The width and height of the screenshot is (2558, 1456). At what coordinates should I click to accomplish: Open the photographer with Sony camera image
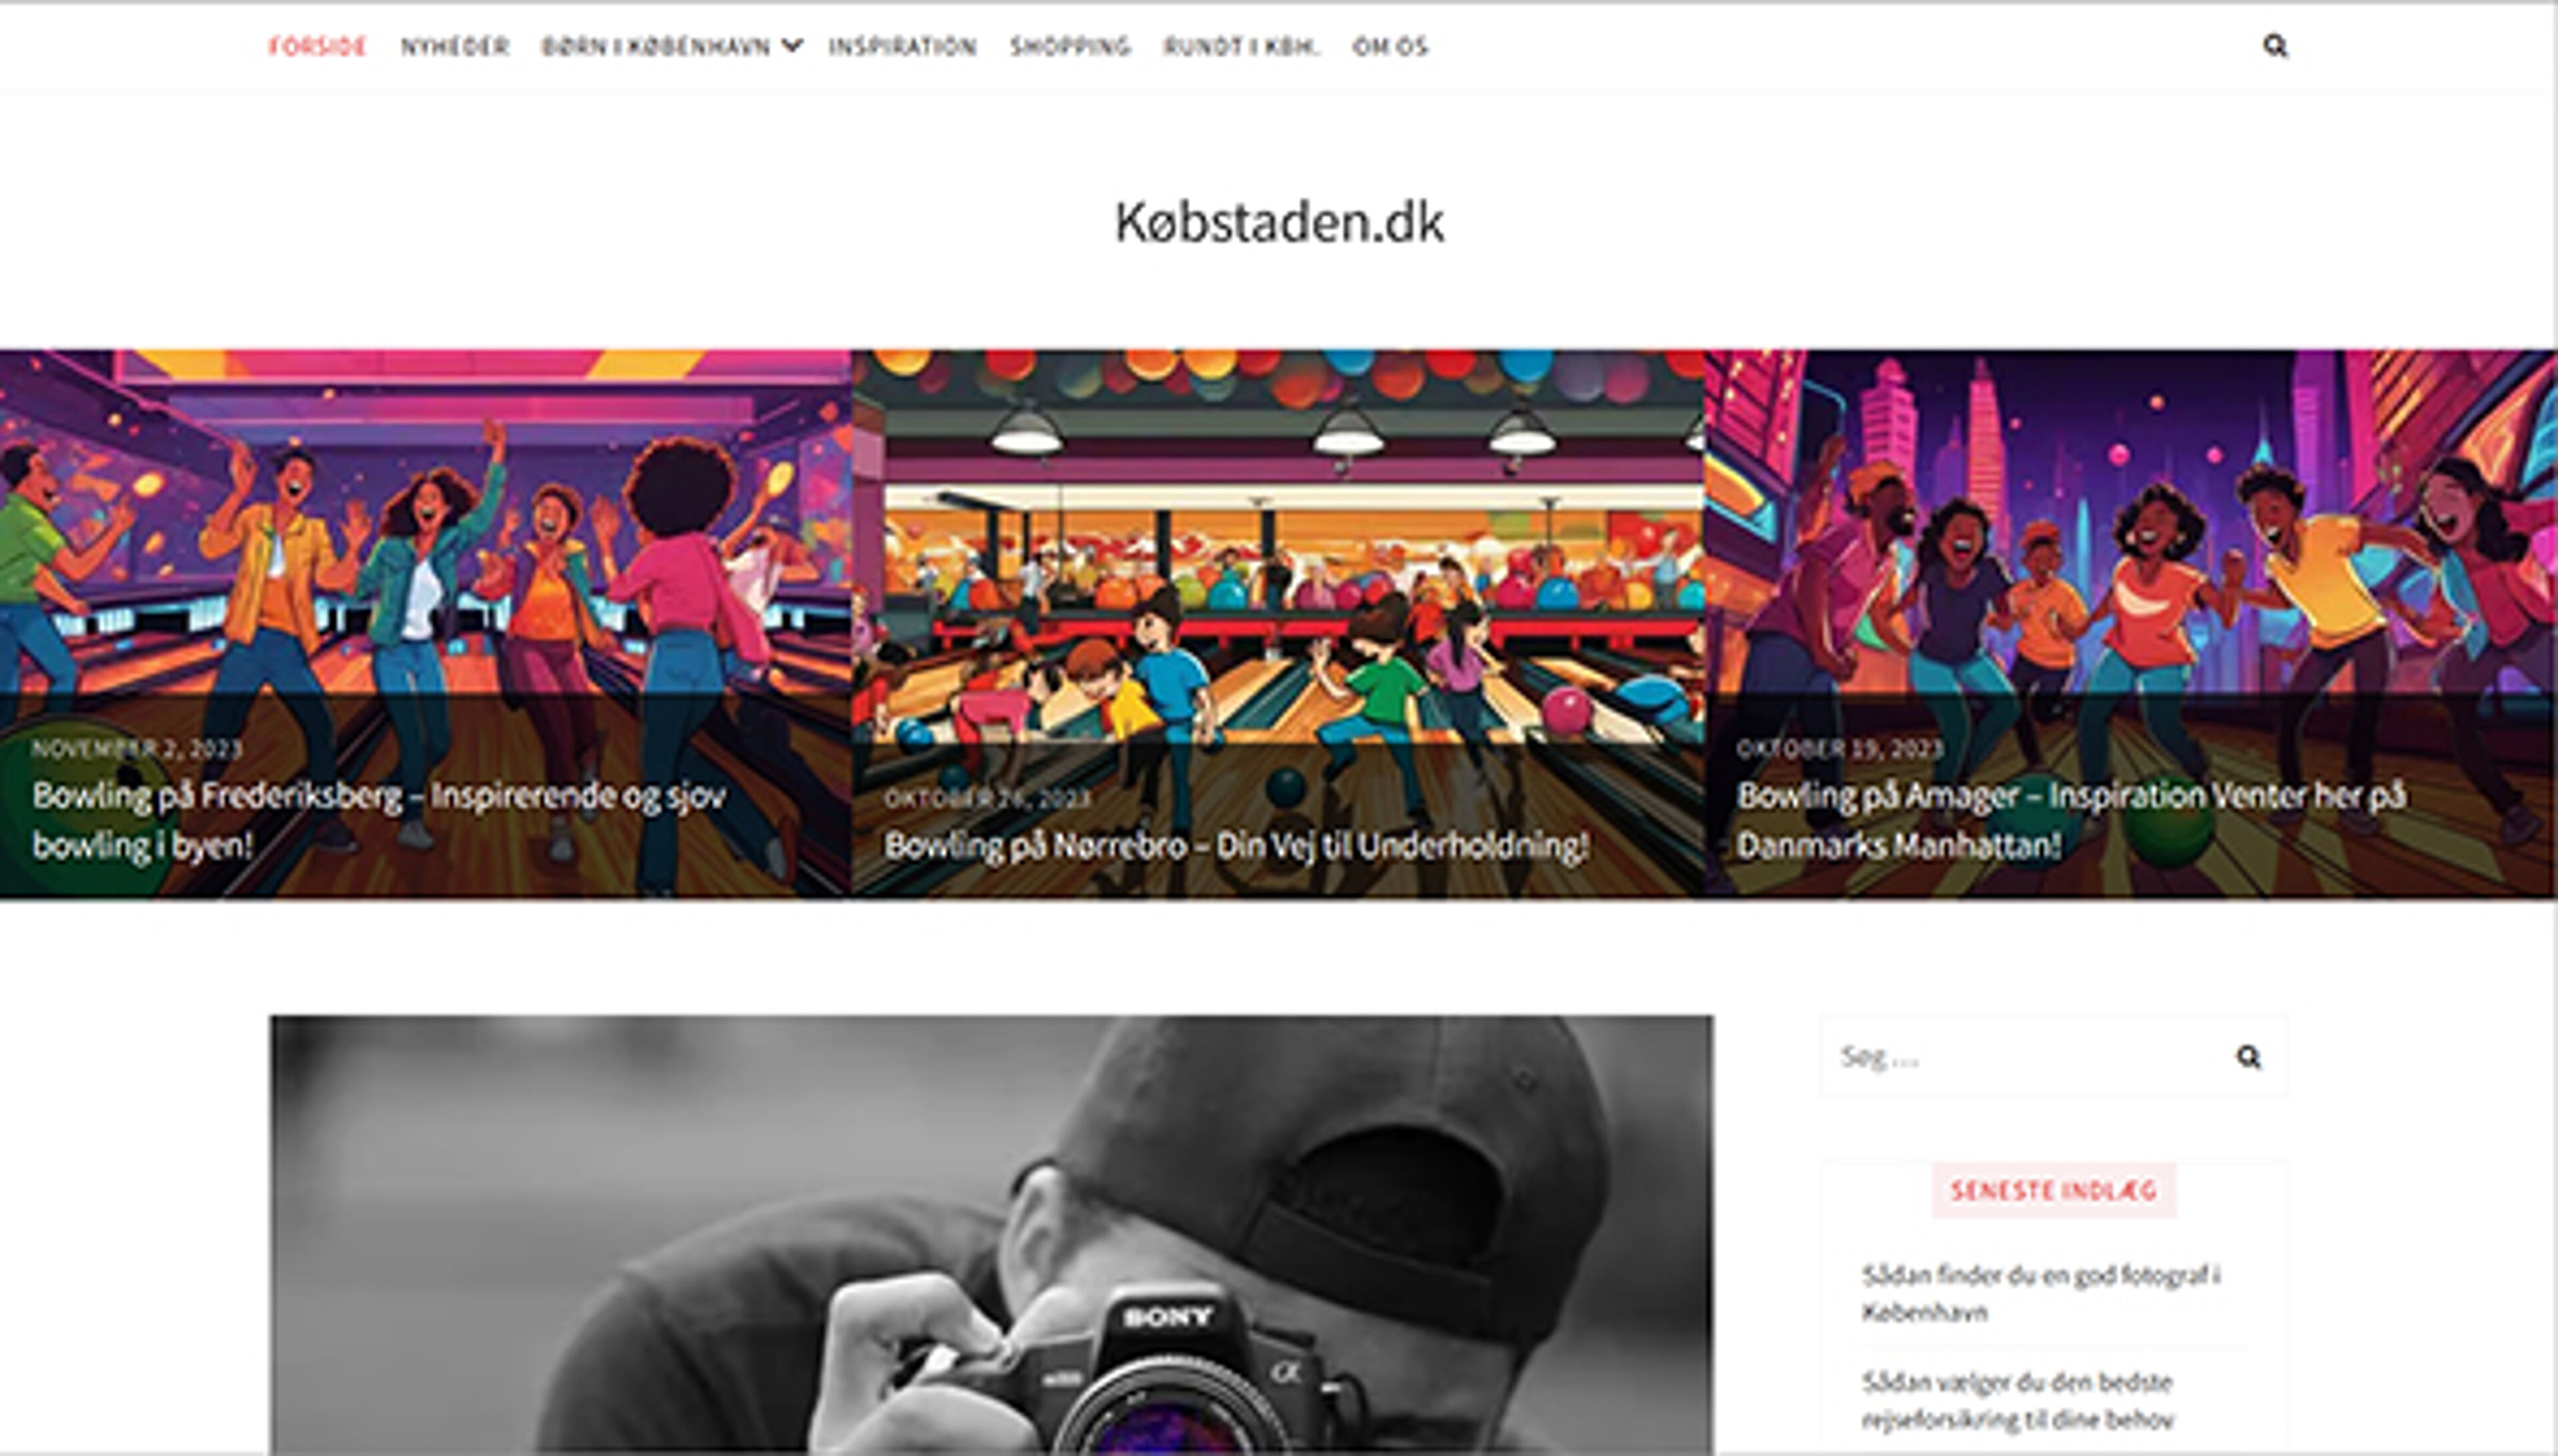click(991, 1235)
